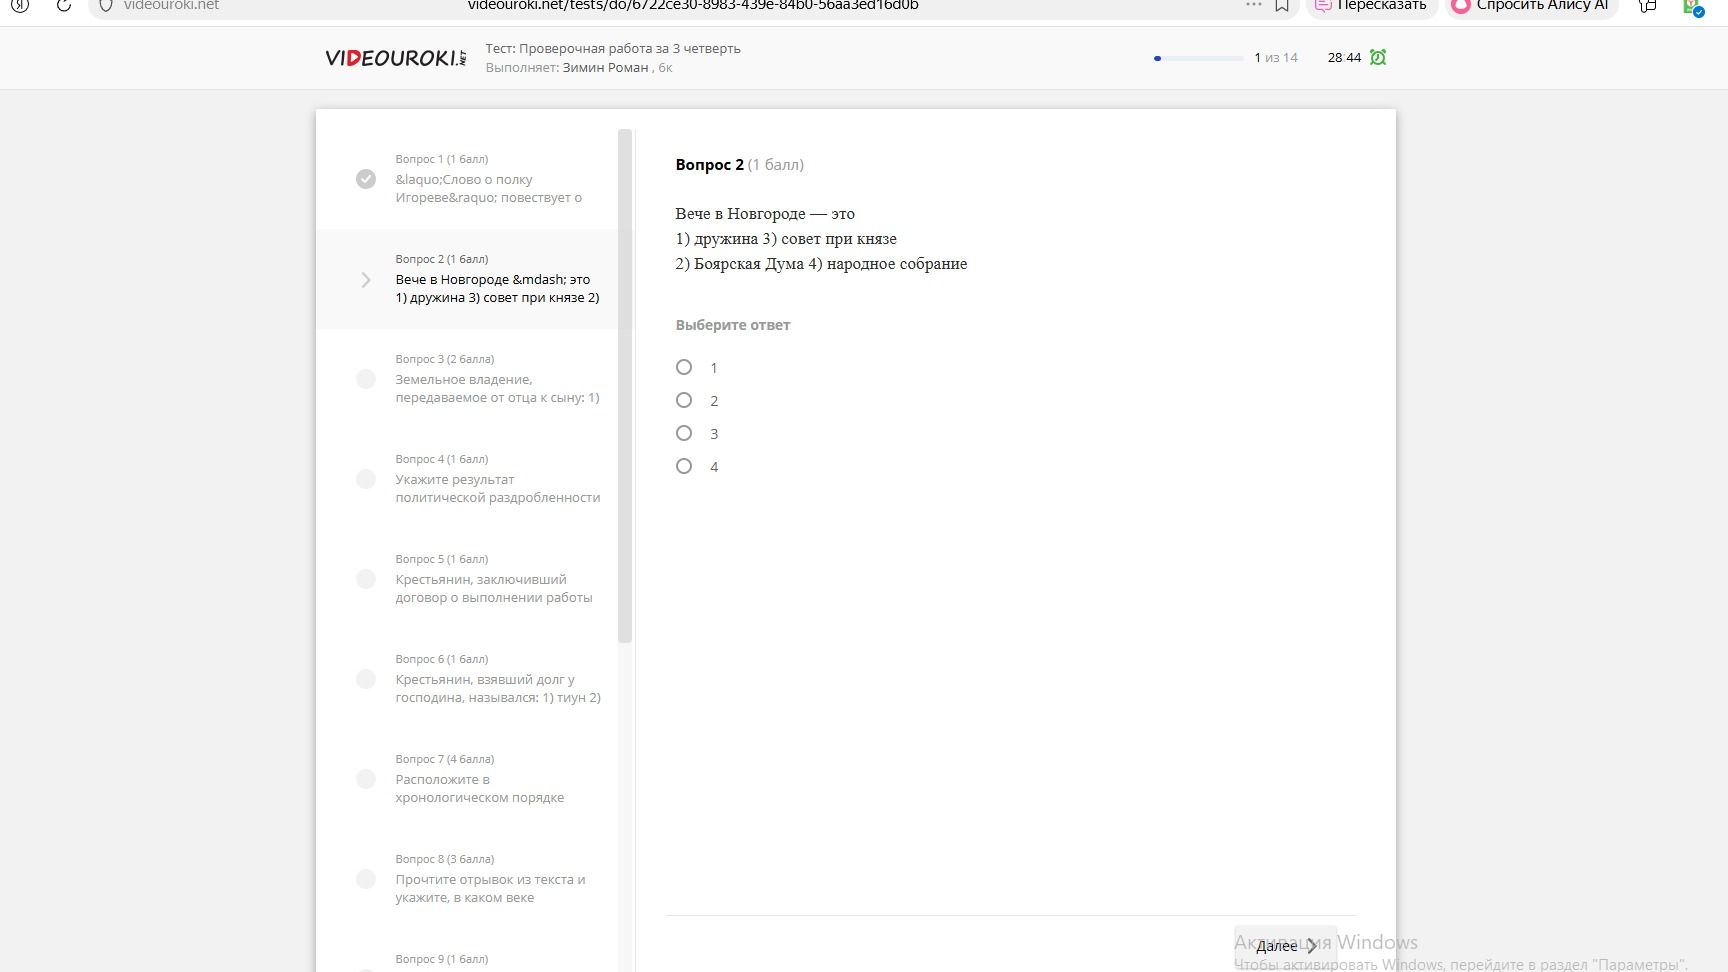
Task: Open the three-dots menu in the address bar
Action: point(1254,5)
